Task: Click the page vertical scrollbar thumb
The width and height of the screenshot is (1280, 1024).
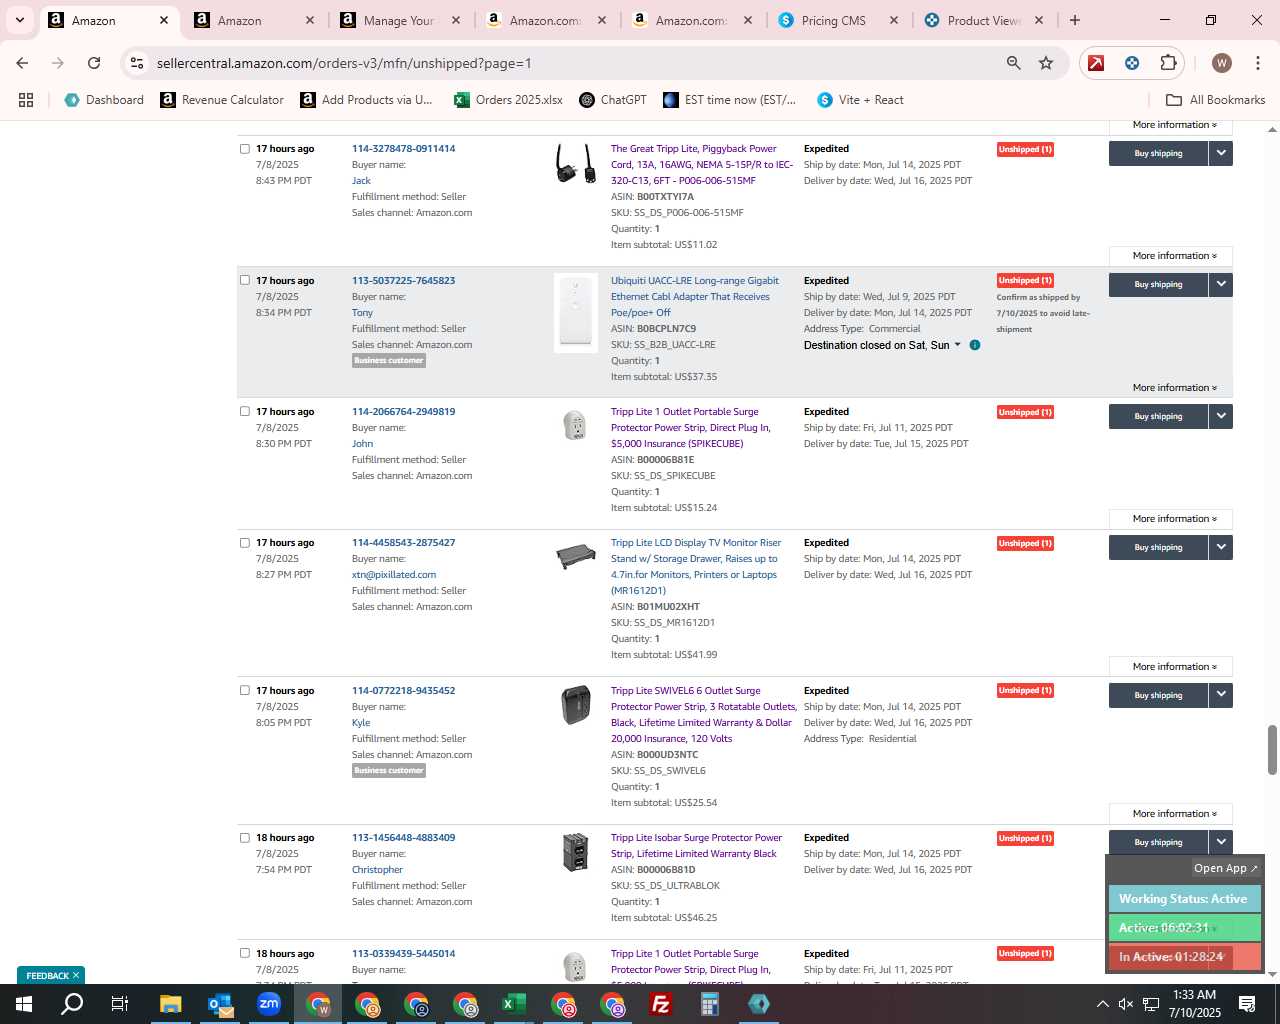Action: pos(1272,750)
